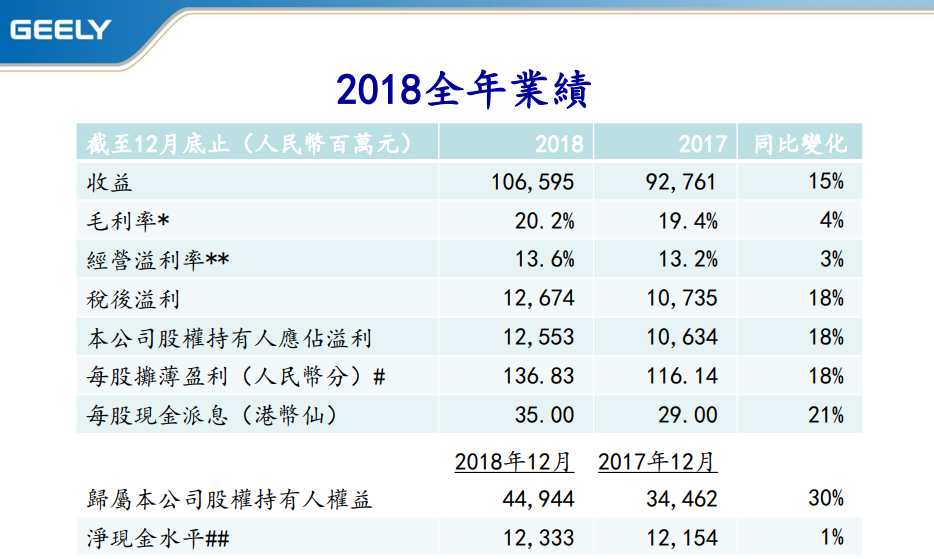Image resolution: width=934 pixels, height=559 pixels.
Task: Click net cash value 12,154
Action: (x=682, y=538)
